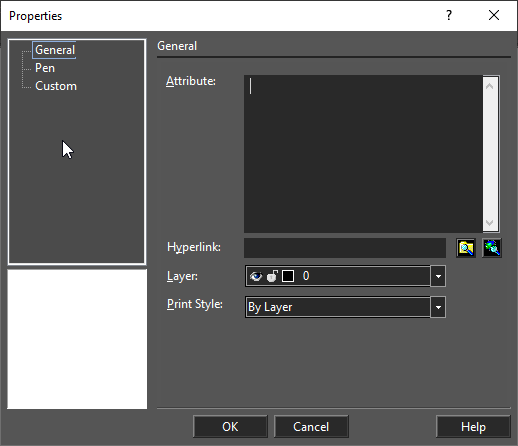Image resolution: width=518 pixels, height=446 pixels.
Task: Click the question mark help icon in title bar
Action: coord(449,15)
